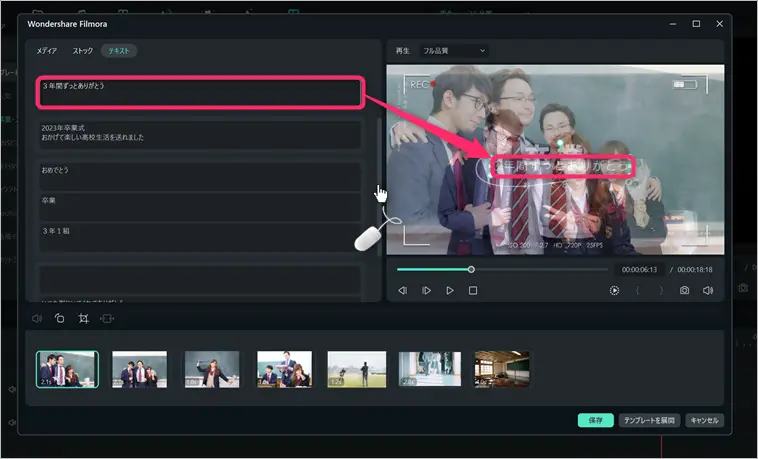Select the seventh clip of empty classroom
The width and height of the screenshot is (758, 459).
502,369
